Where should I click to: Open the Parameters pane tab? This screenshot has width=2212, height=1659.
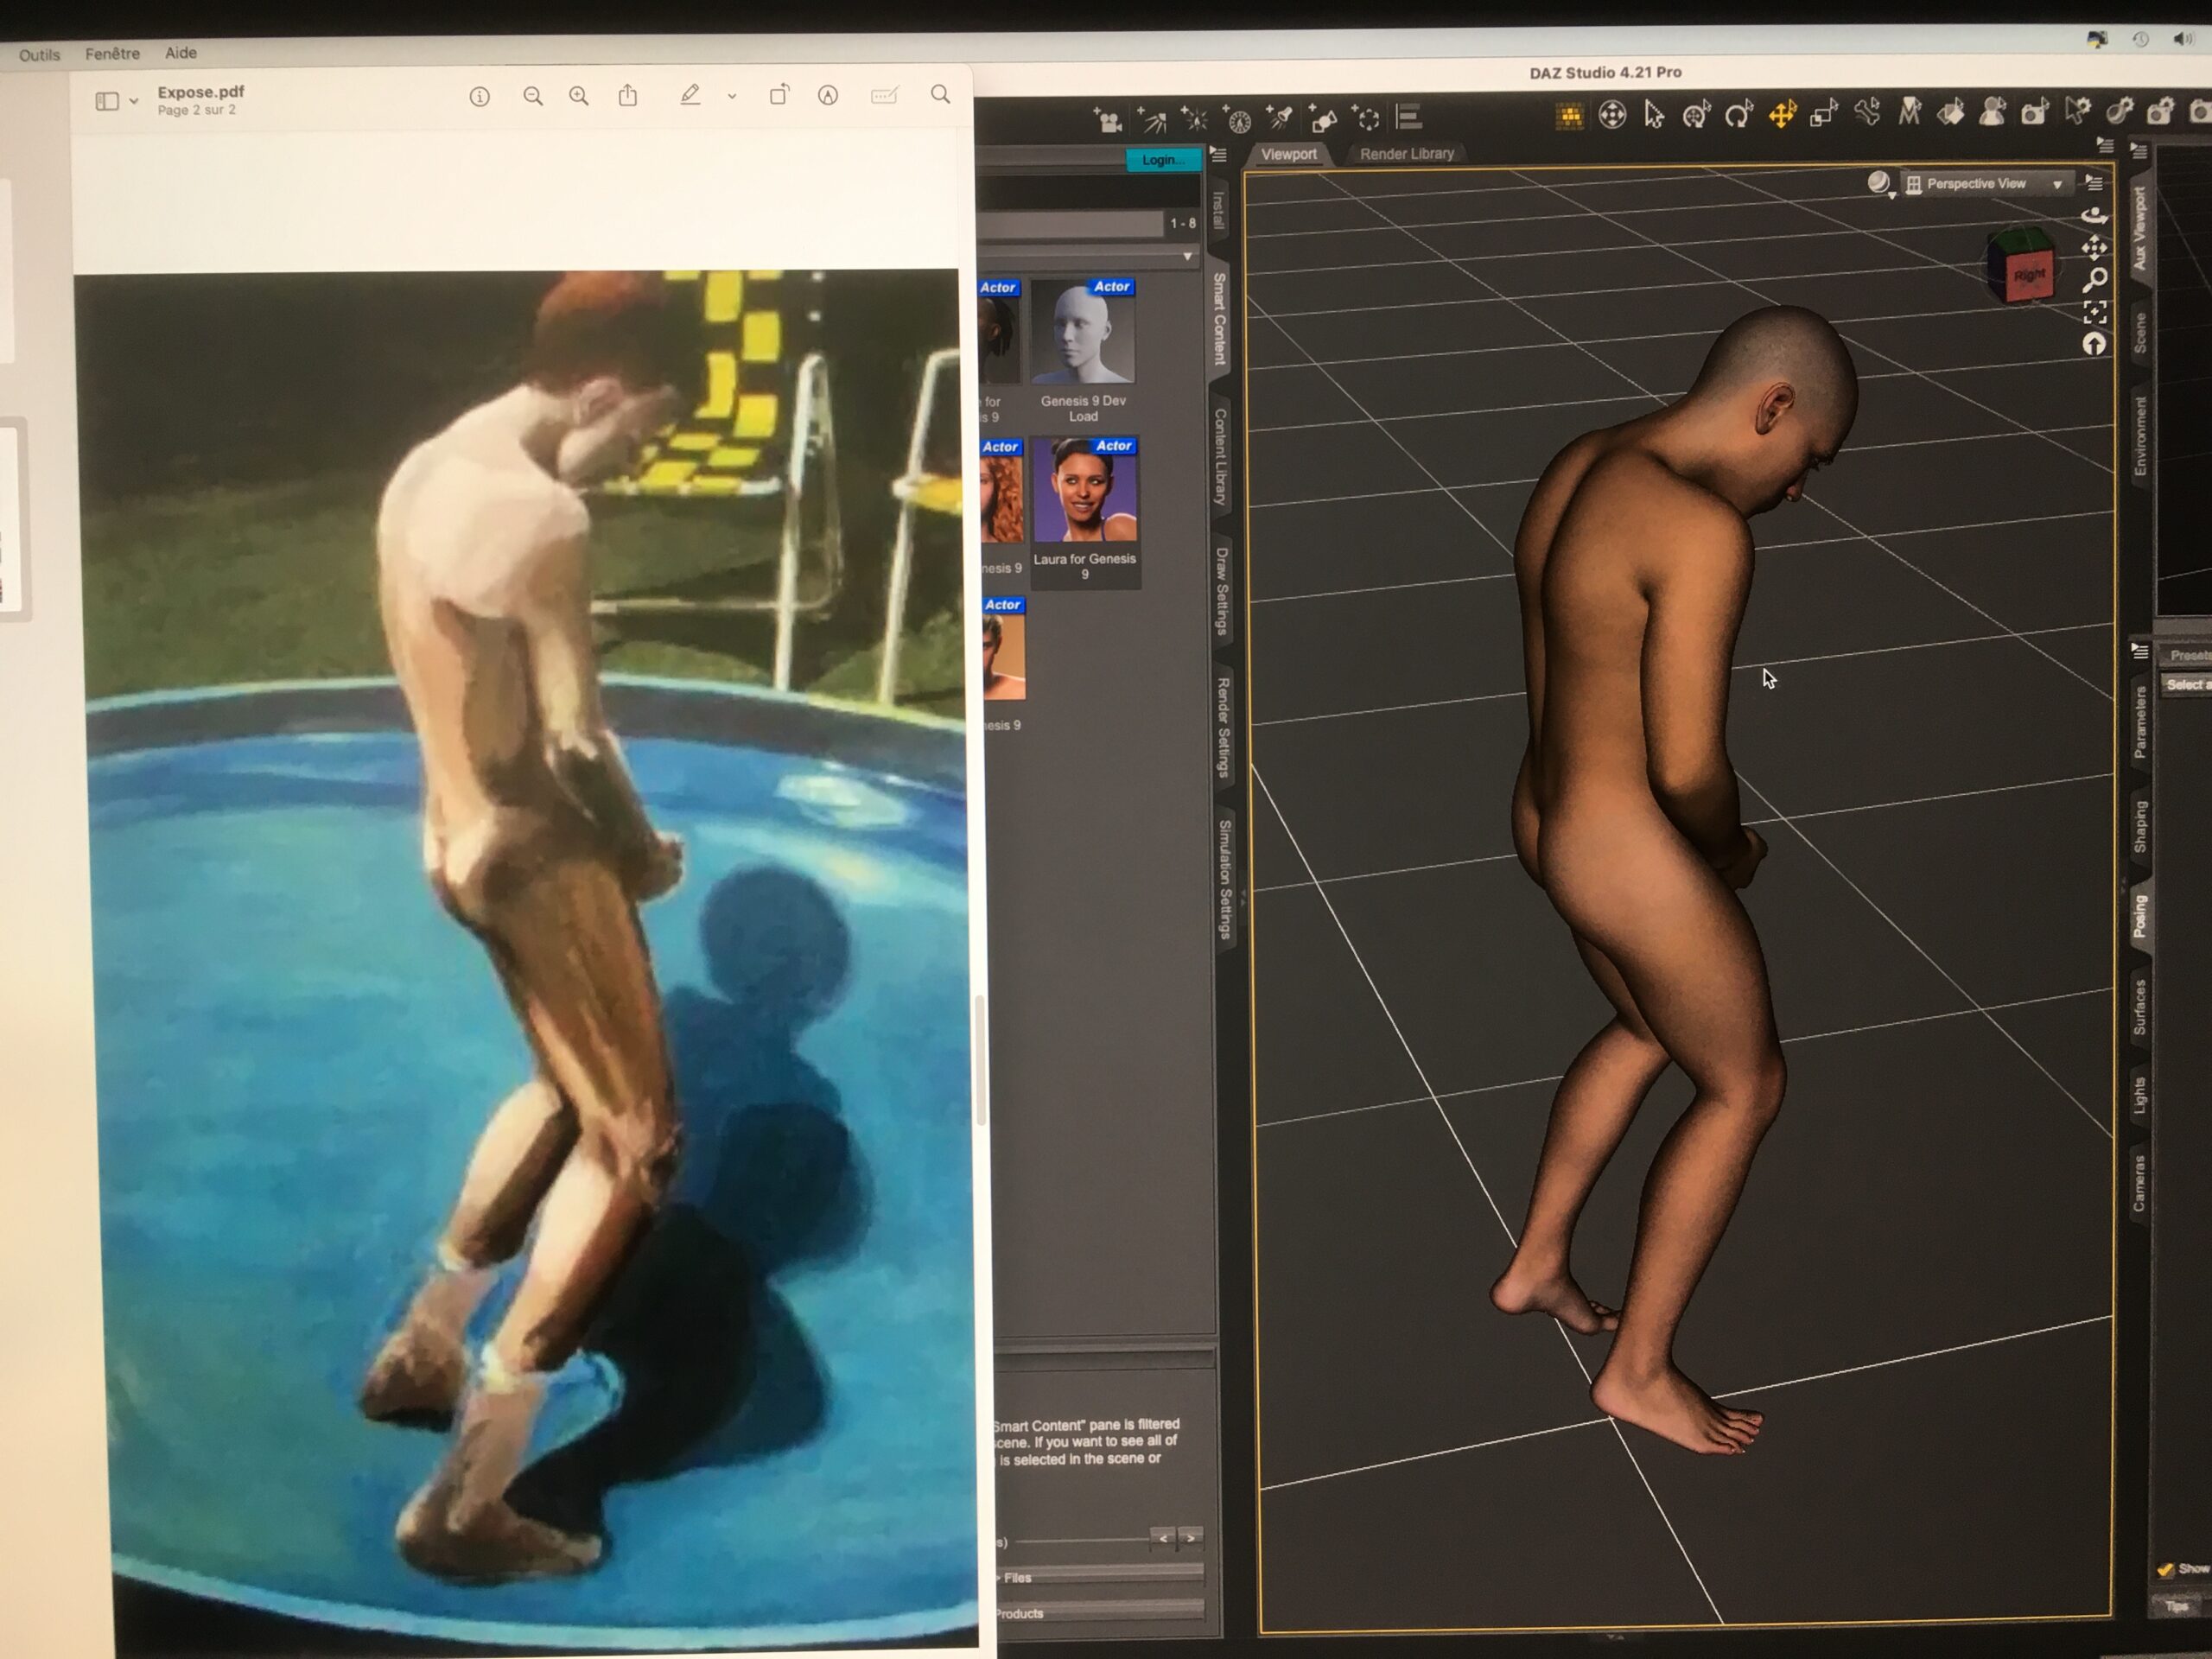tap(2140, 723)
